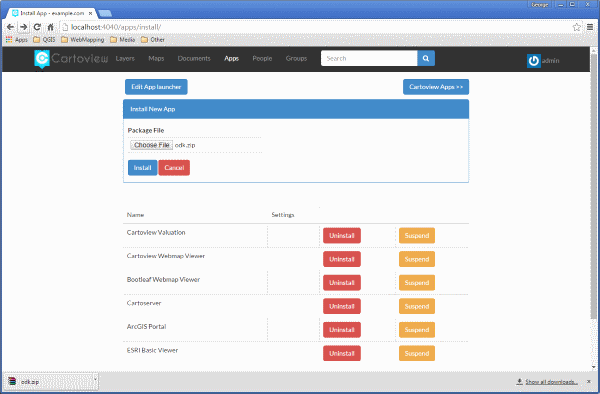Uninstall Bootleaf Webmap Viewer
This screenshot has width=600, height=394.
pos(342,283)
